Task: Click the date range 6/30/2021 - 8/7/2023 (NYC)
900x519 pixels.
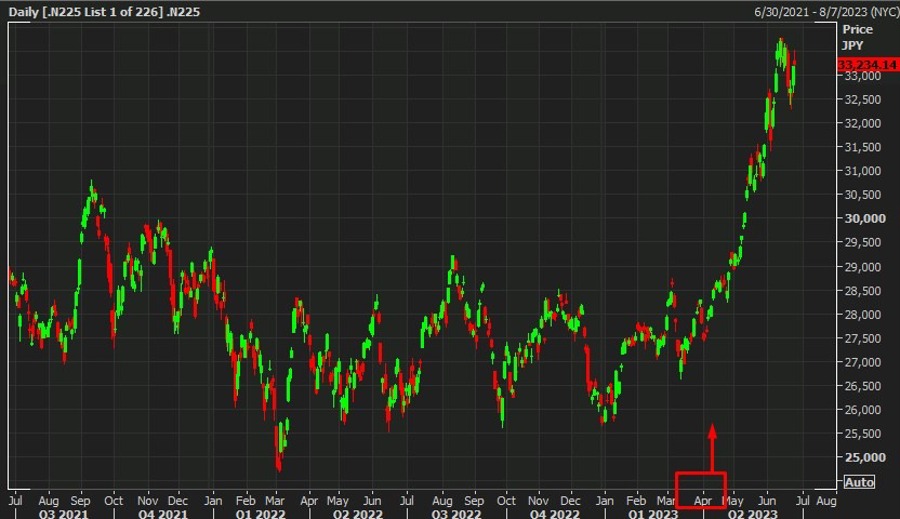Action: 826,12
